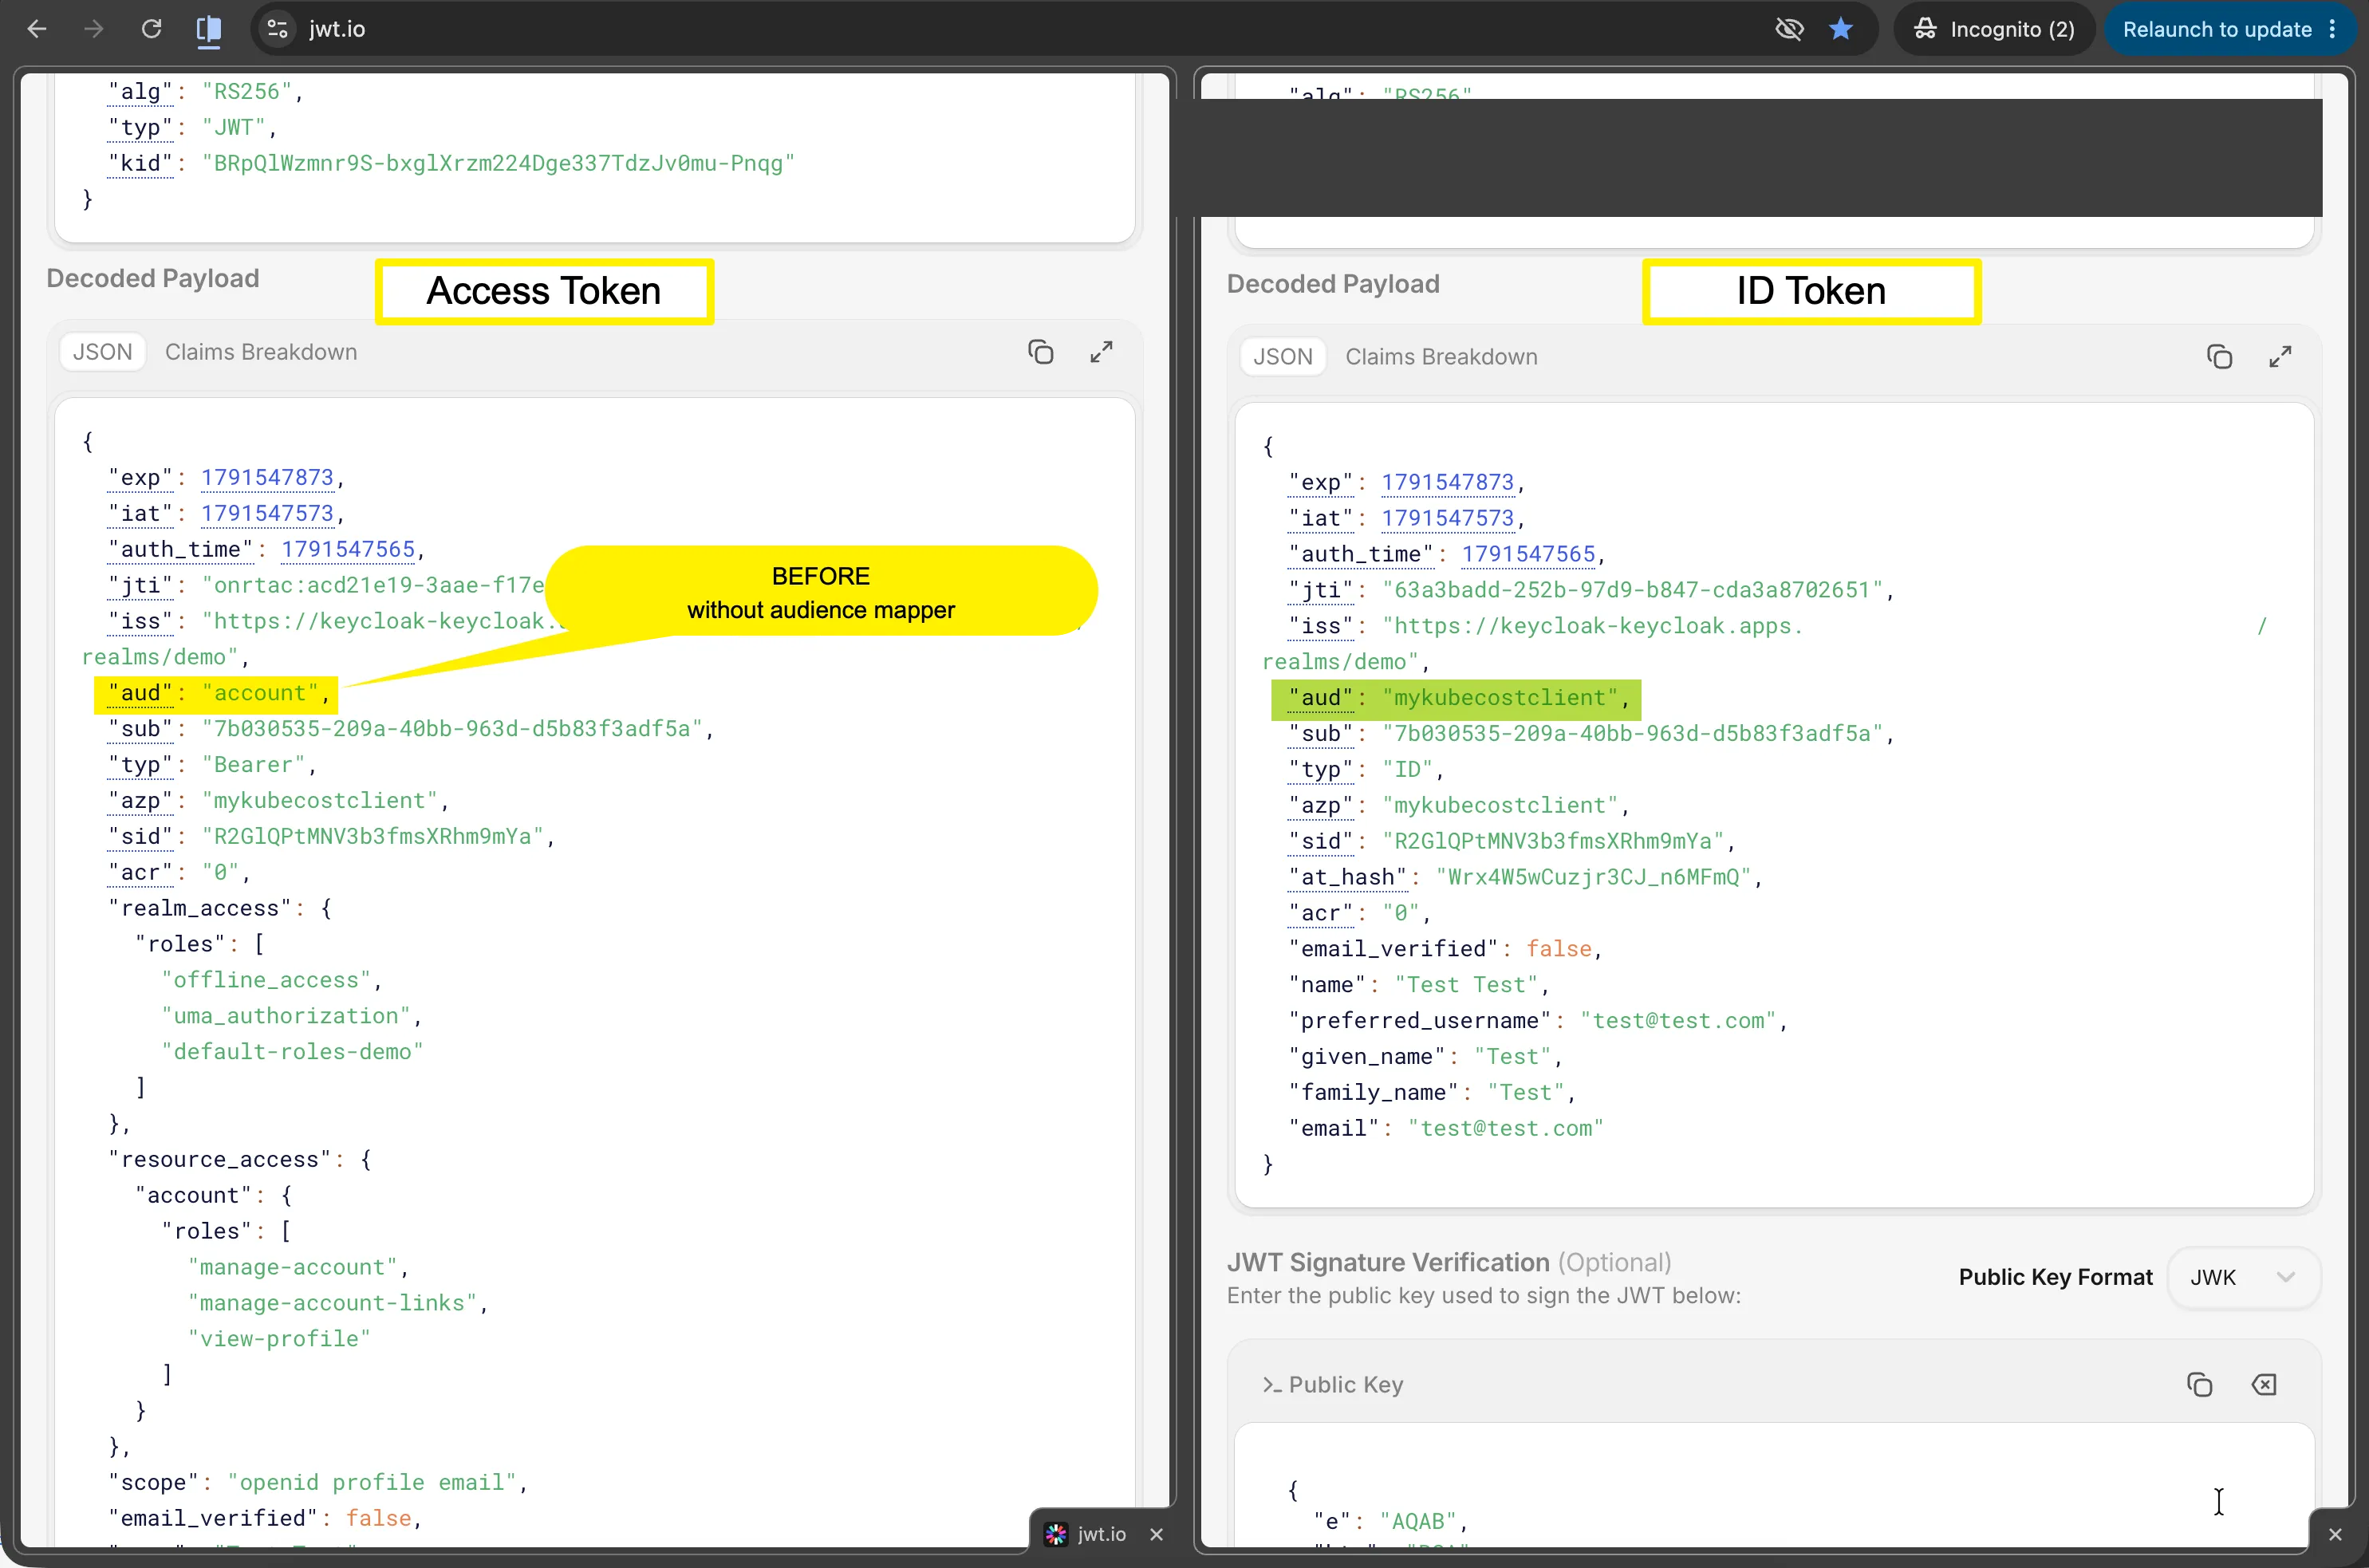This screenshot has width=2369, height=1568.
Task: Expand ID Token payload to fullscreen
Action: (x=2280, y=357)
